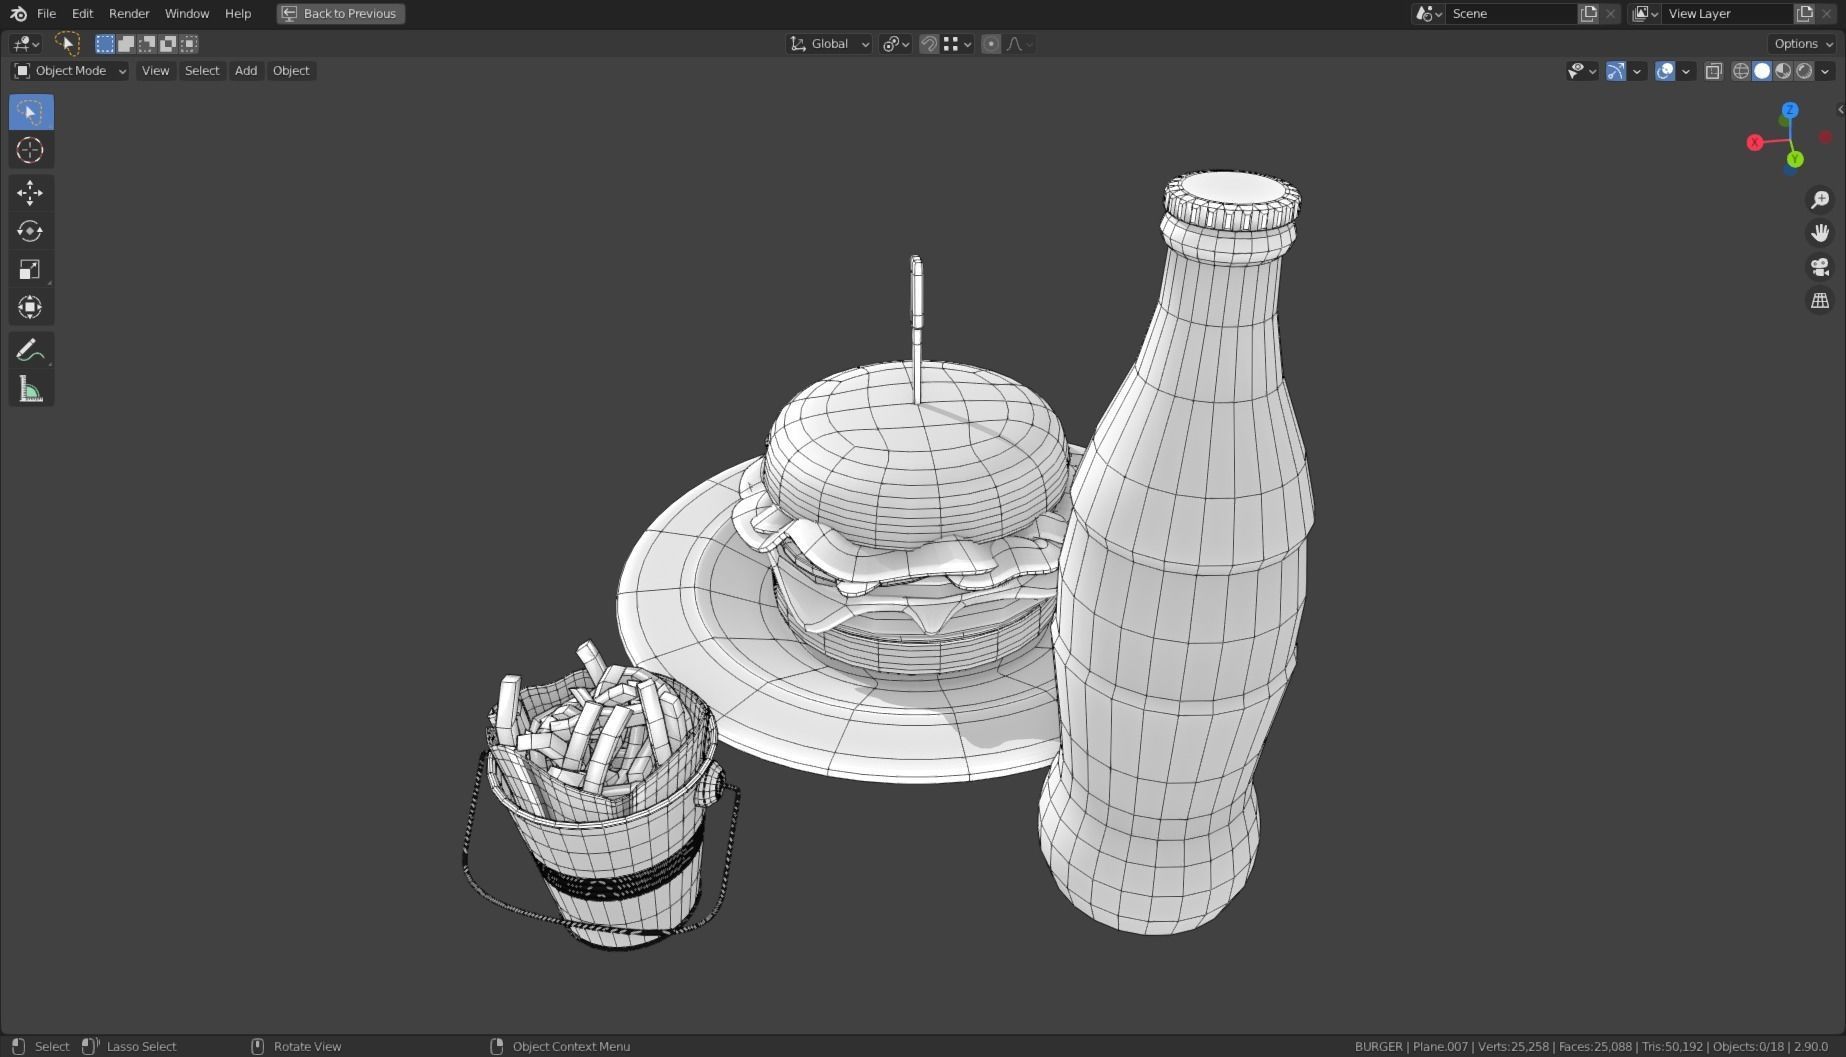Toggle perspective/orthographic grid icon

click(x=1820, y=301)
